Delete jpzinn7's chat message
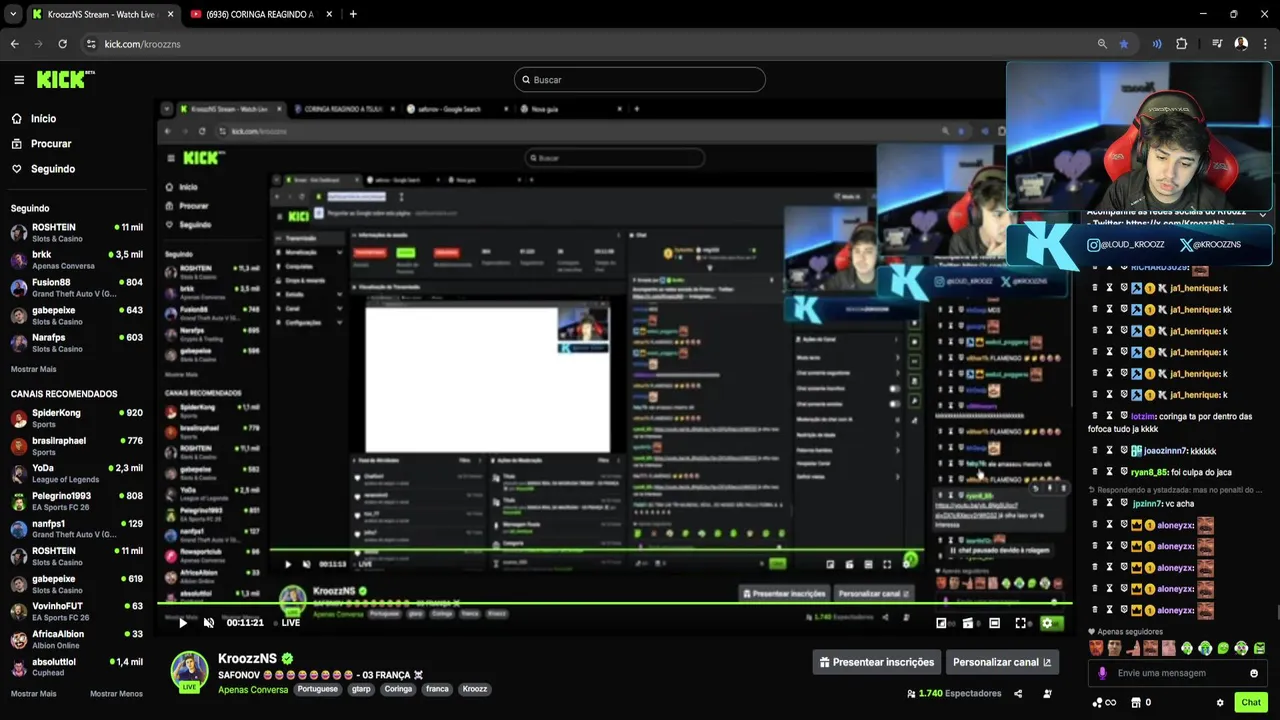Viewport: 1280px width, 720px height. pos(1094,503)
